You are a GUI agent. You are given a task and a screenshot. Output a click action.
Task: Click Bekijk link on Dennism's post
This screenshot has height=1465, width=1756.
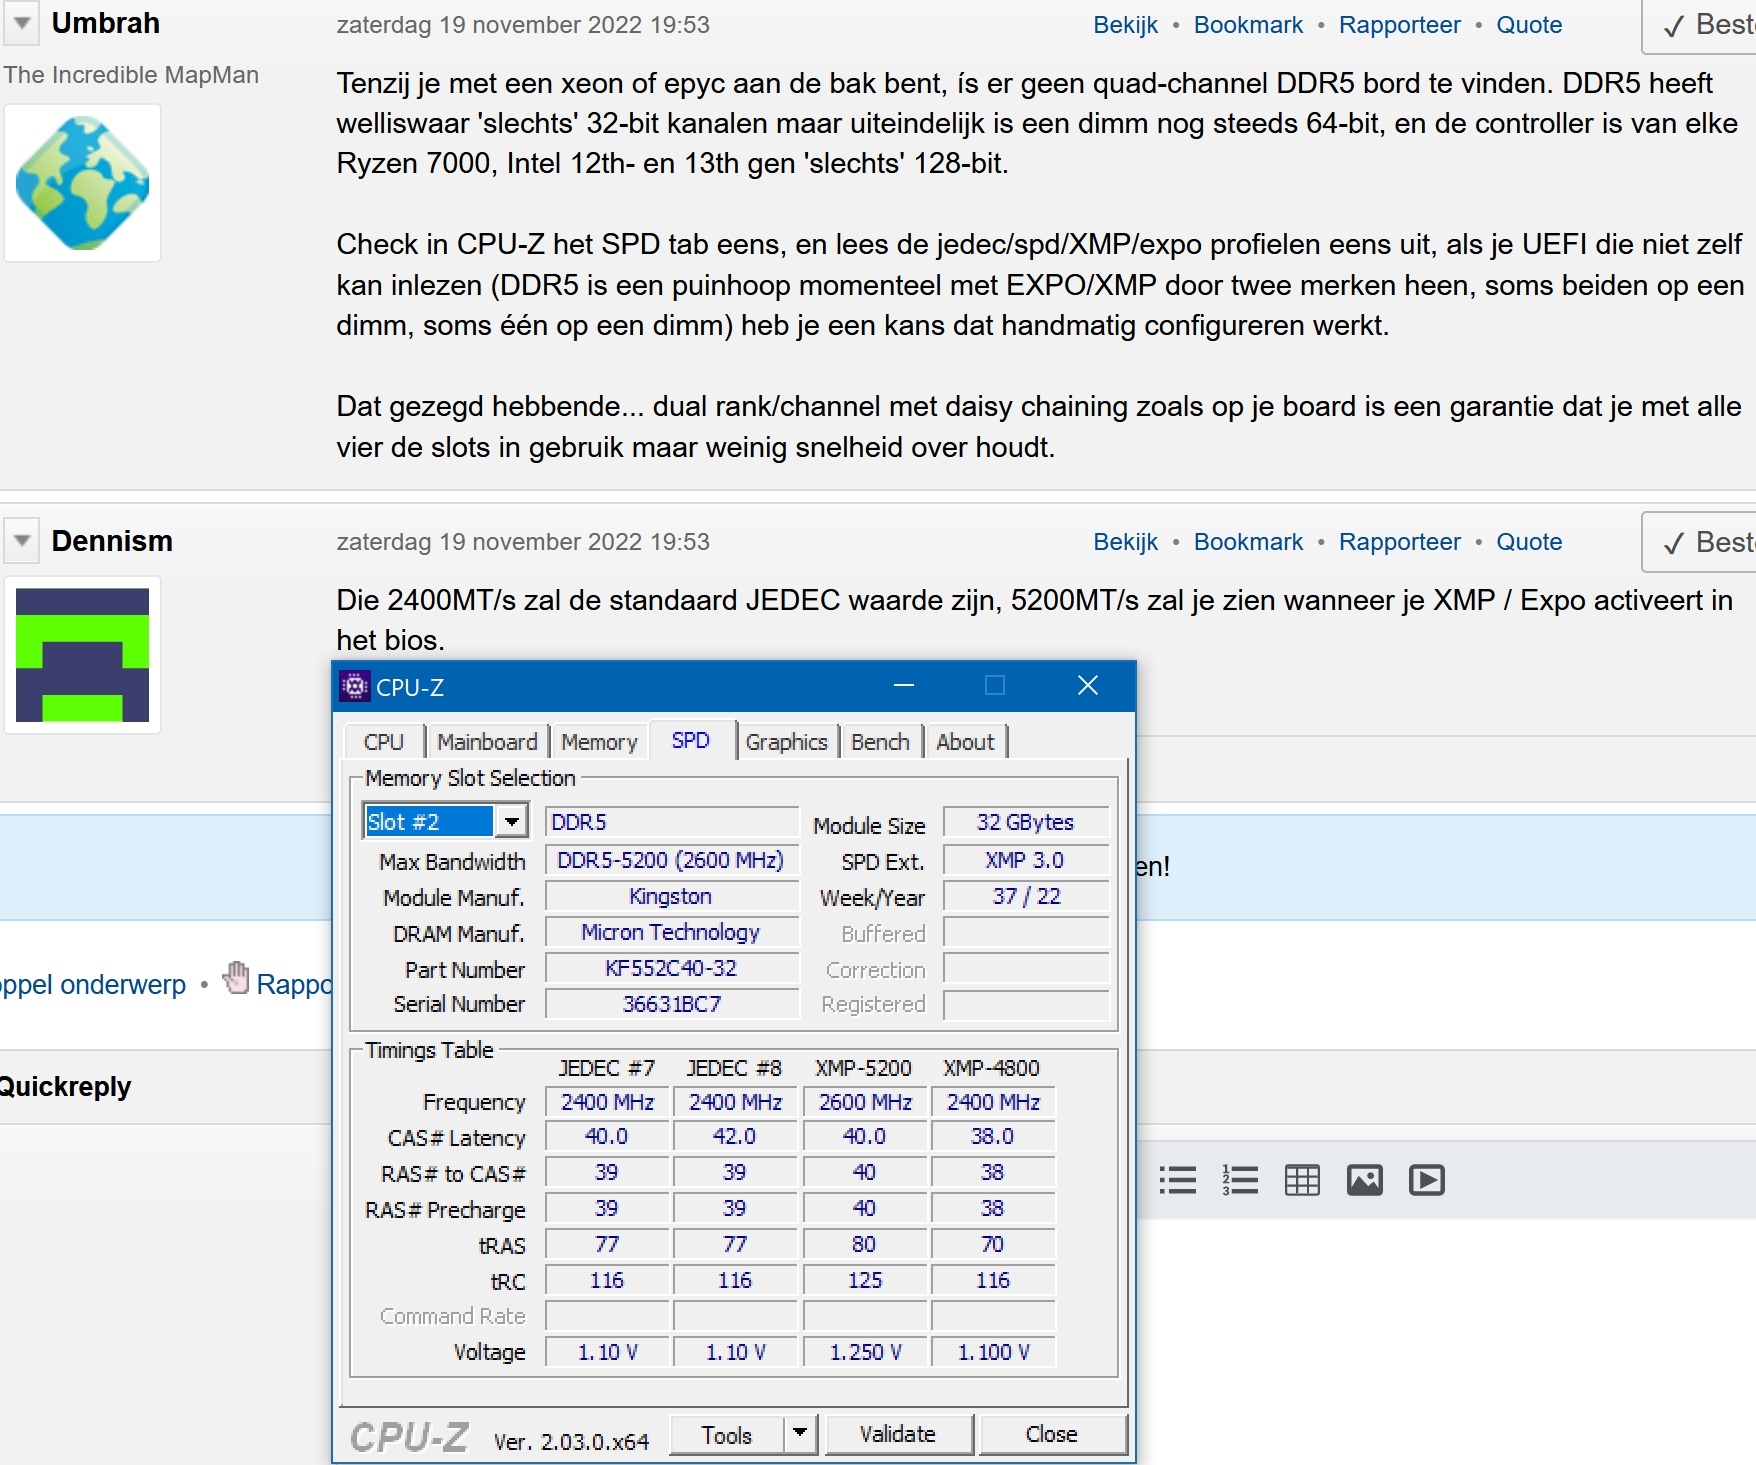click(1126, 542)
